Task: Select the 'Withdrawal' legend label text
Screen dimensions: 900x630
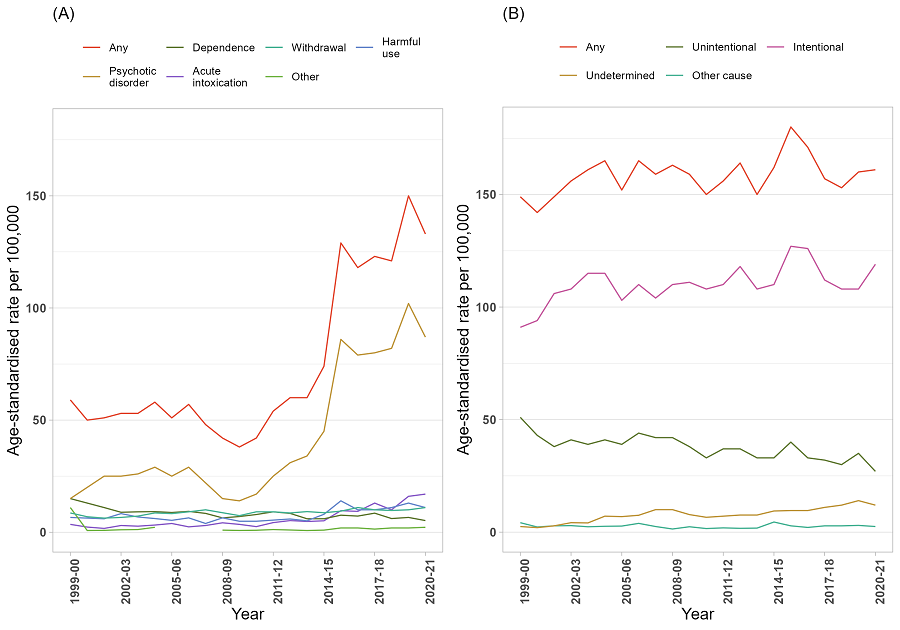Action: (x=319, y=48)
